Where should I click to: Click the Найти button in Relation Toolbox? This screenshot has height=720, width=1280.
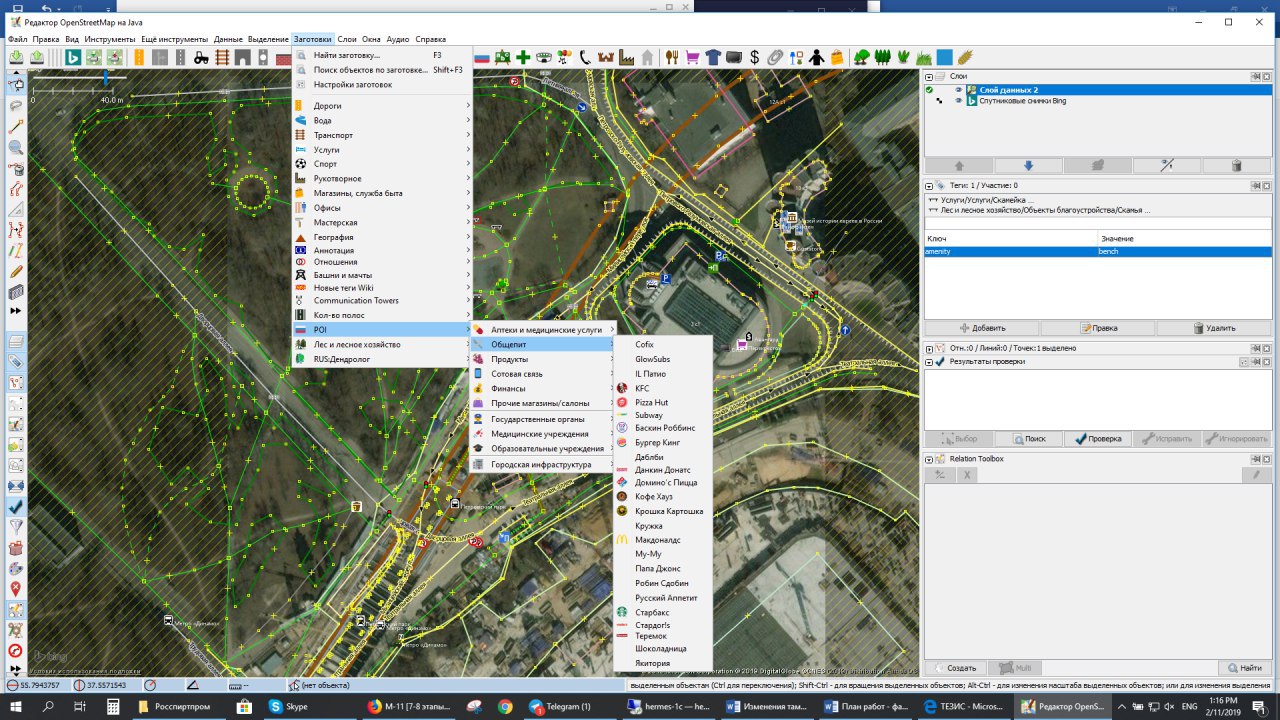(1245, 667)
